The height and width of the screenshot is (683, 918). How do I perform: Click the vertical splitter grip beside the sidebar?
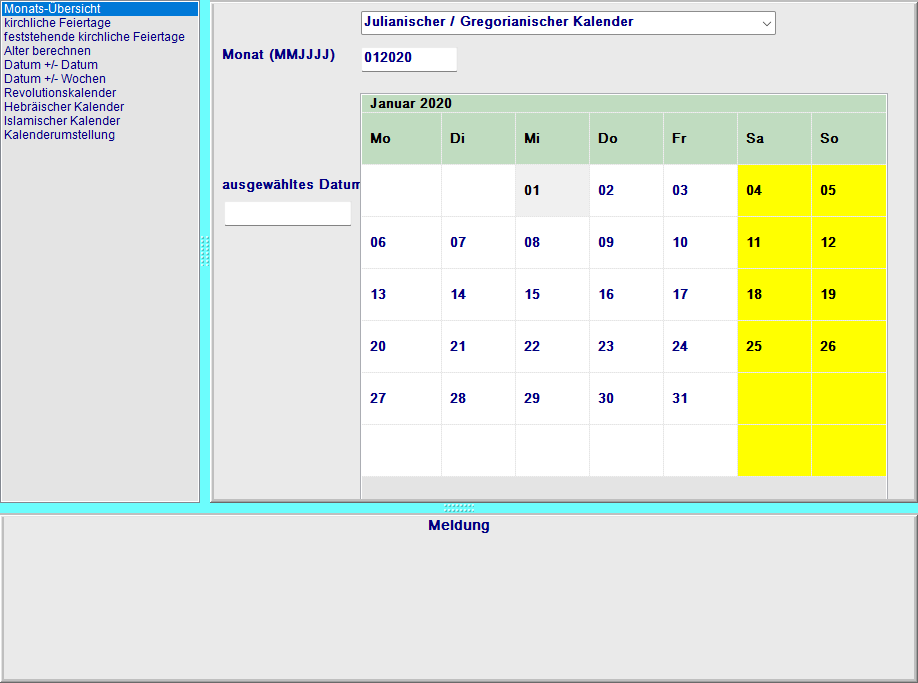[x=205, y=251]
